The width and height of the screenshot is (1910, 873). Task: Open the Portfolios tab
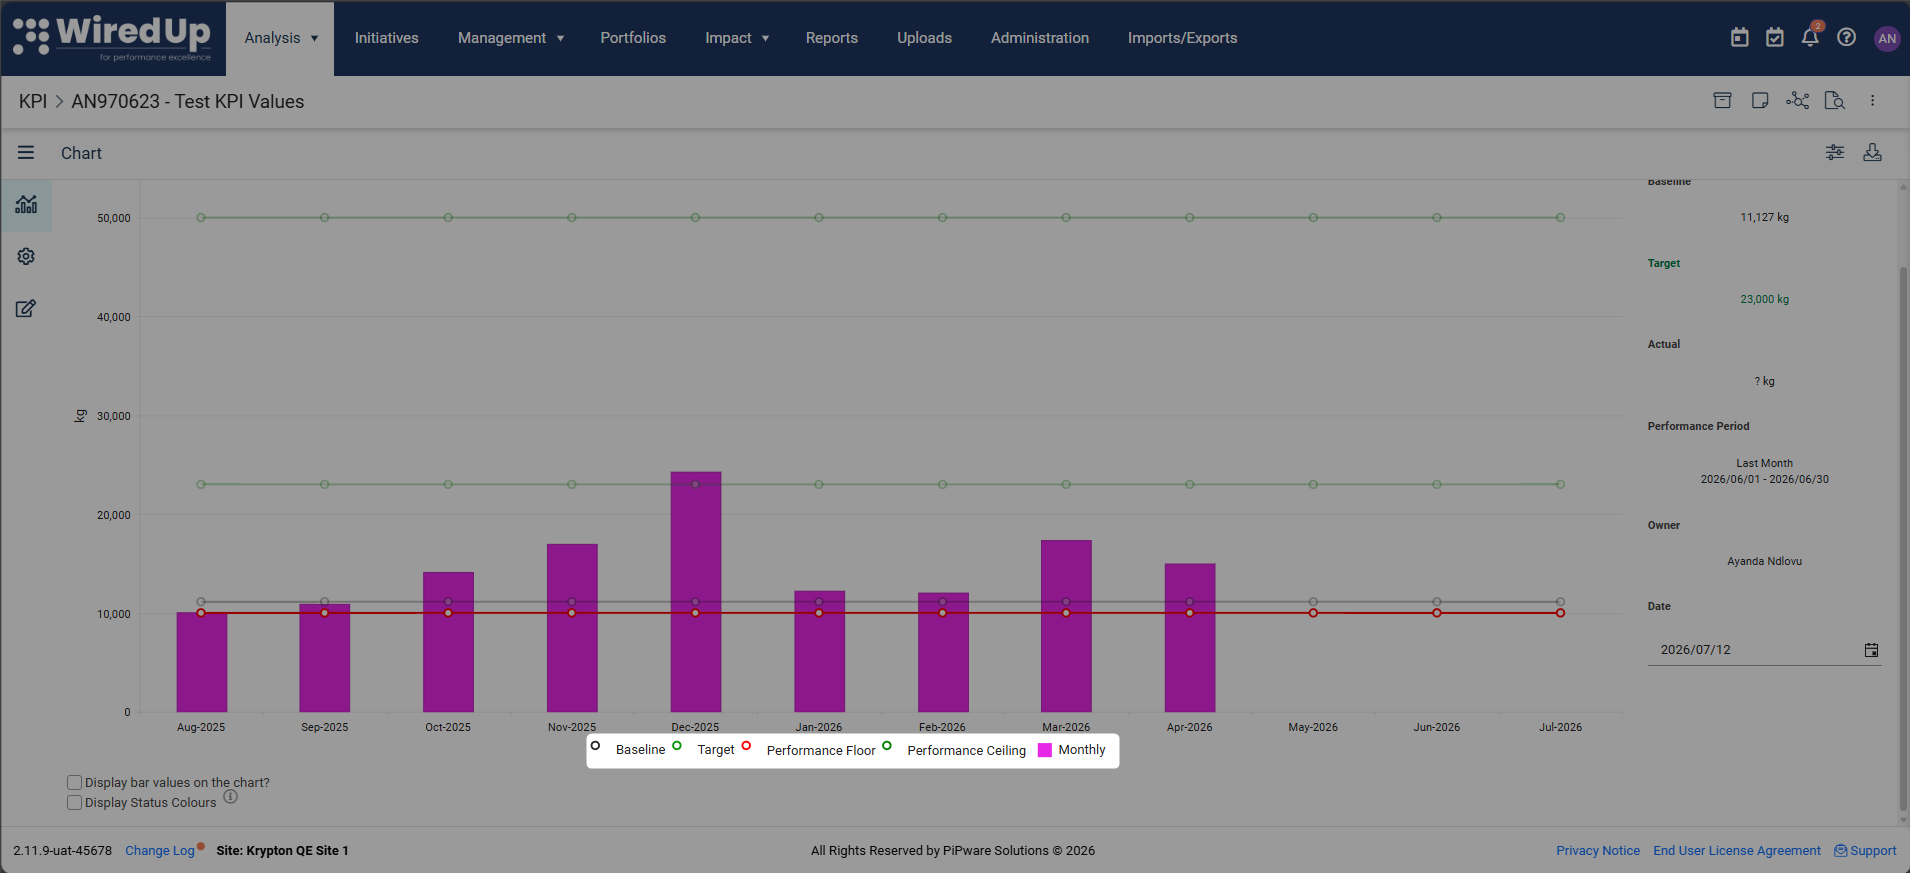[633, 38]
